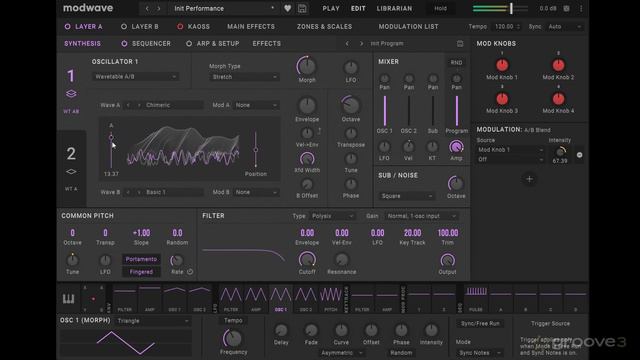Select the LFO OSC 2 waveform thumbnail
The height and width of the screenshot is (360, 640).
pos(306,298)
